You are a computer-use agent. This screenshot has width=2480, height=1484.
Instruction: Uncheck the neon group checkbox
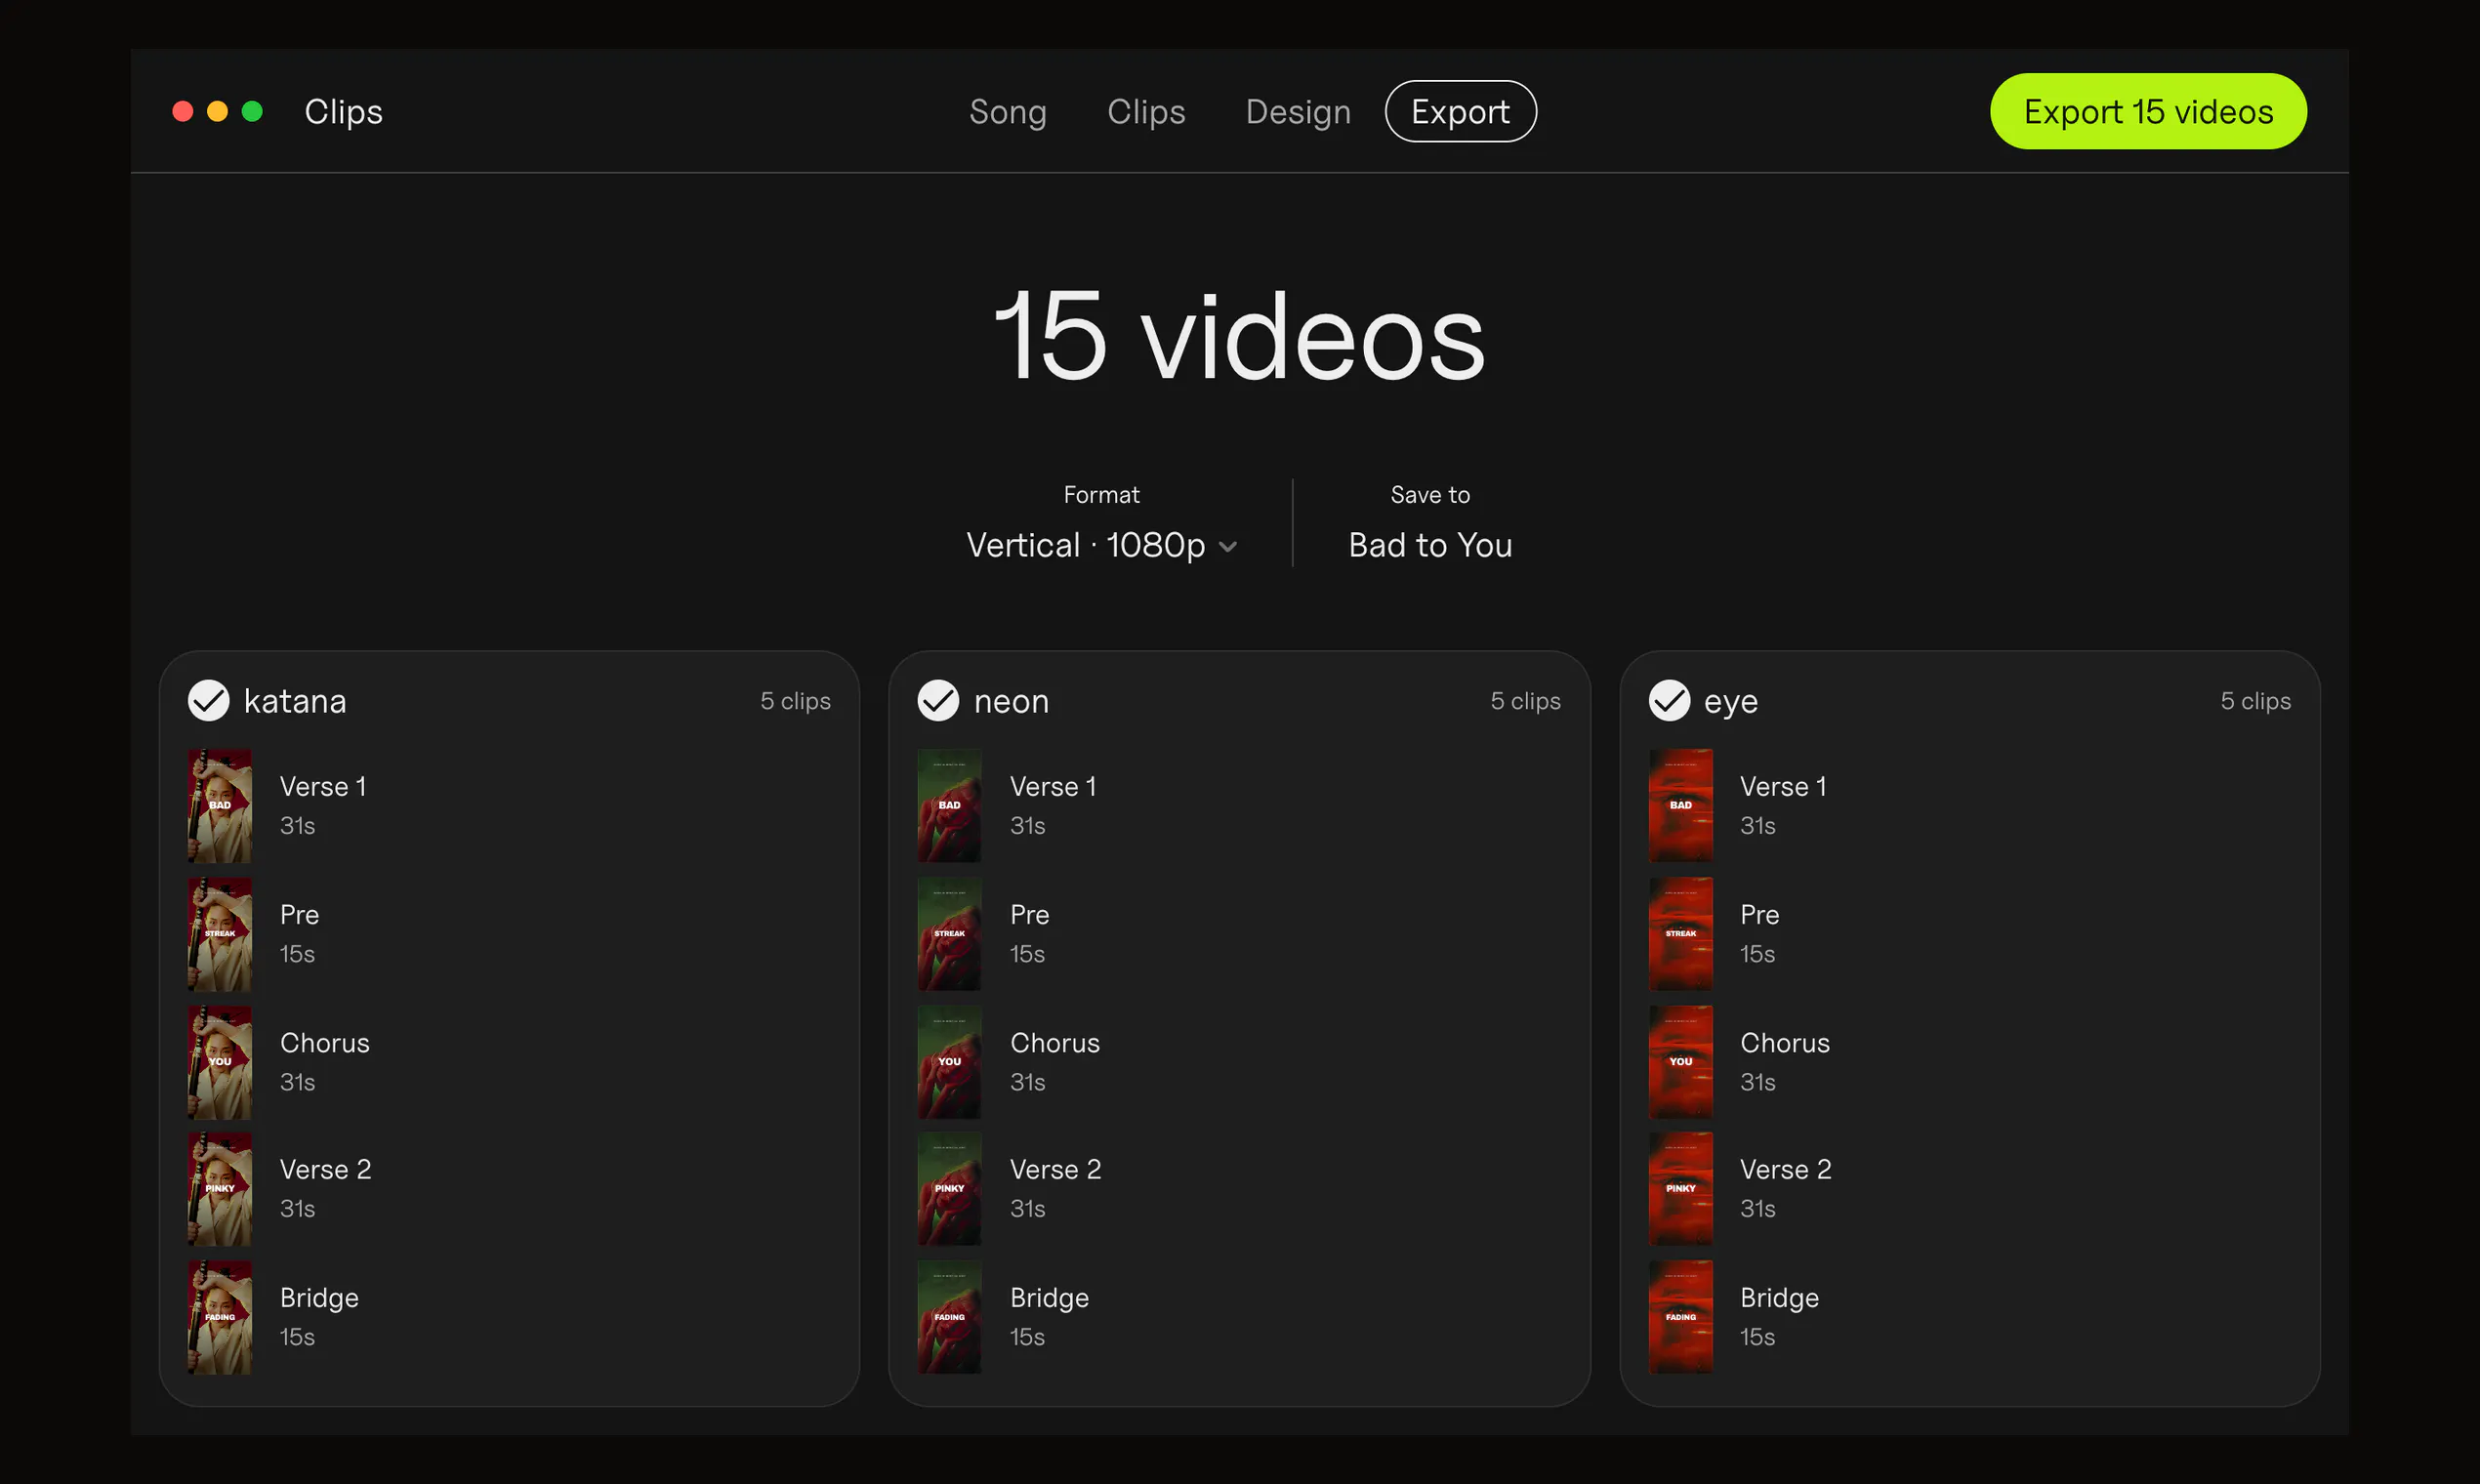coord(939,700)
